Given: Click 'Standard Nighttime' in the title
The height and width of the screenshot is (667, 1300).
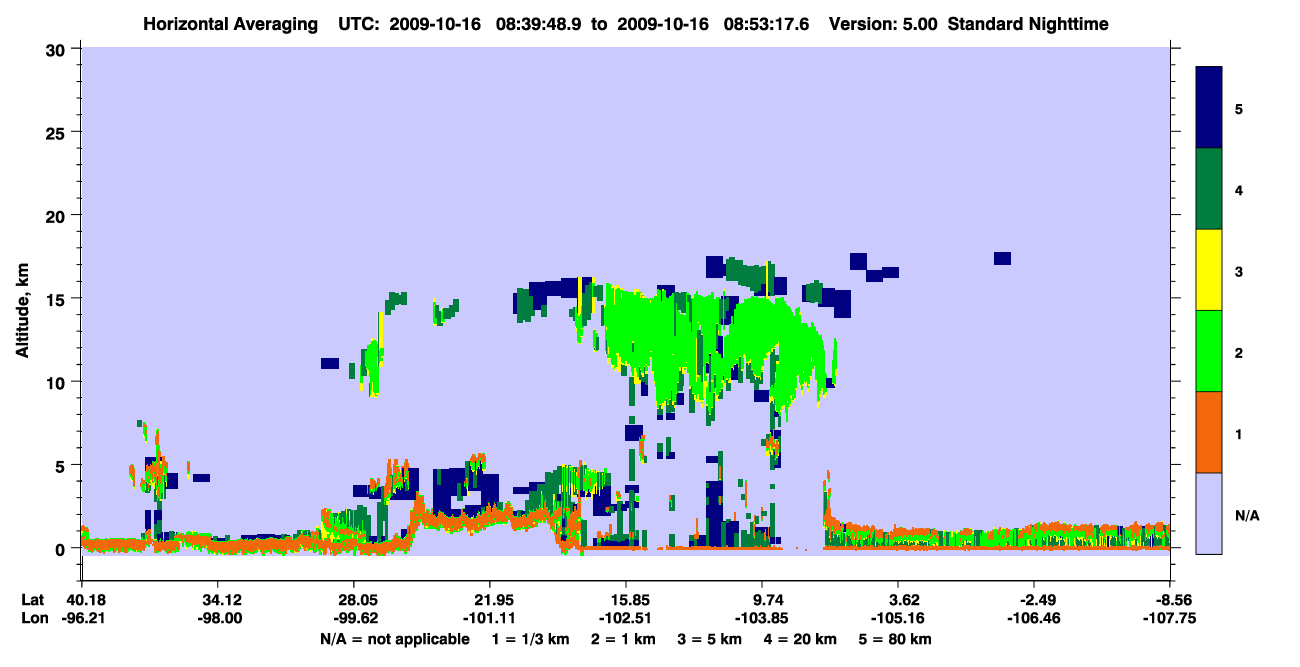Looking at the screenshot, I should tap(1029, 23).
